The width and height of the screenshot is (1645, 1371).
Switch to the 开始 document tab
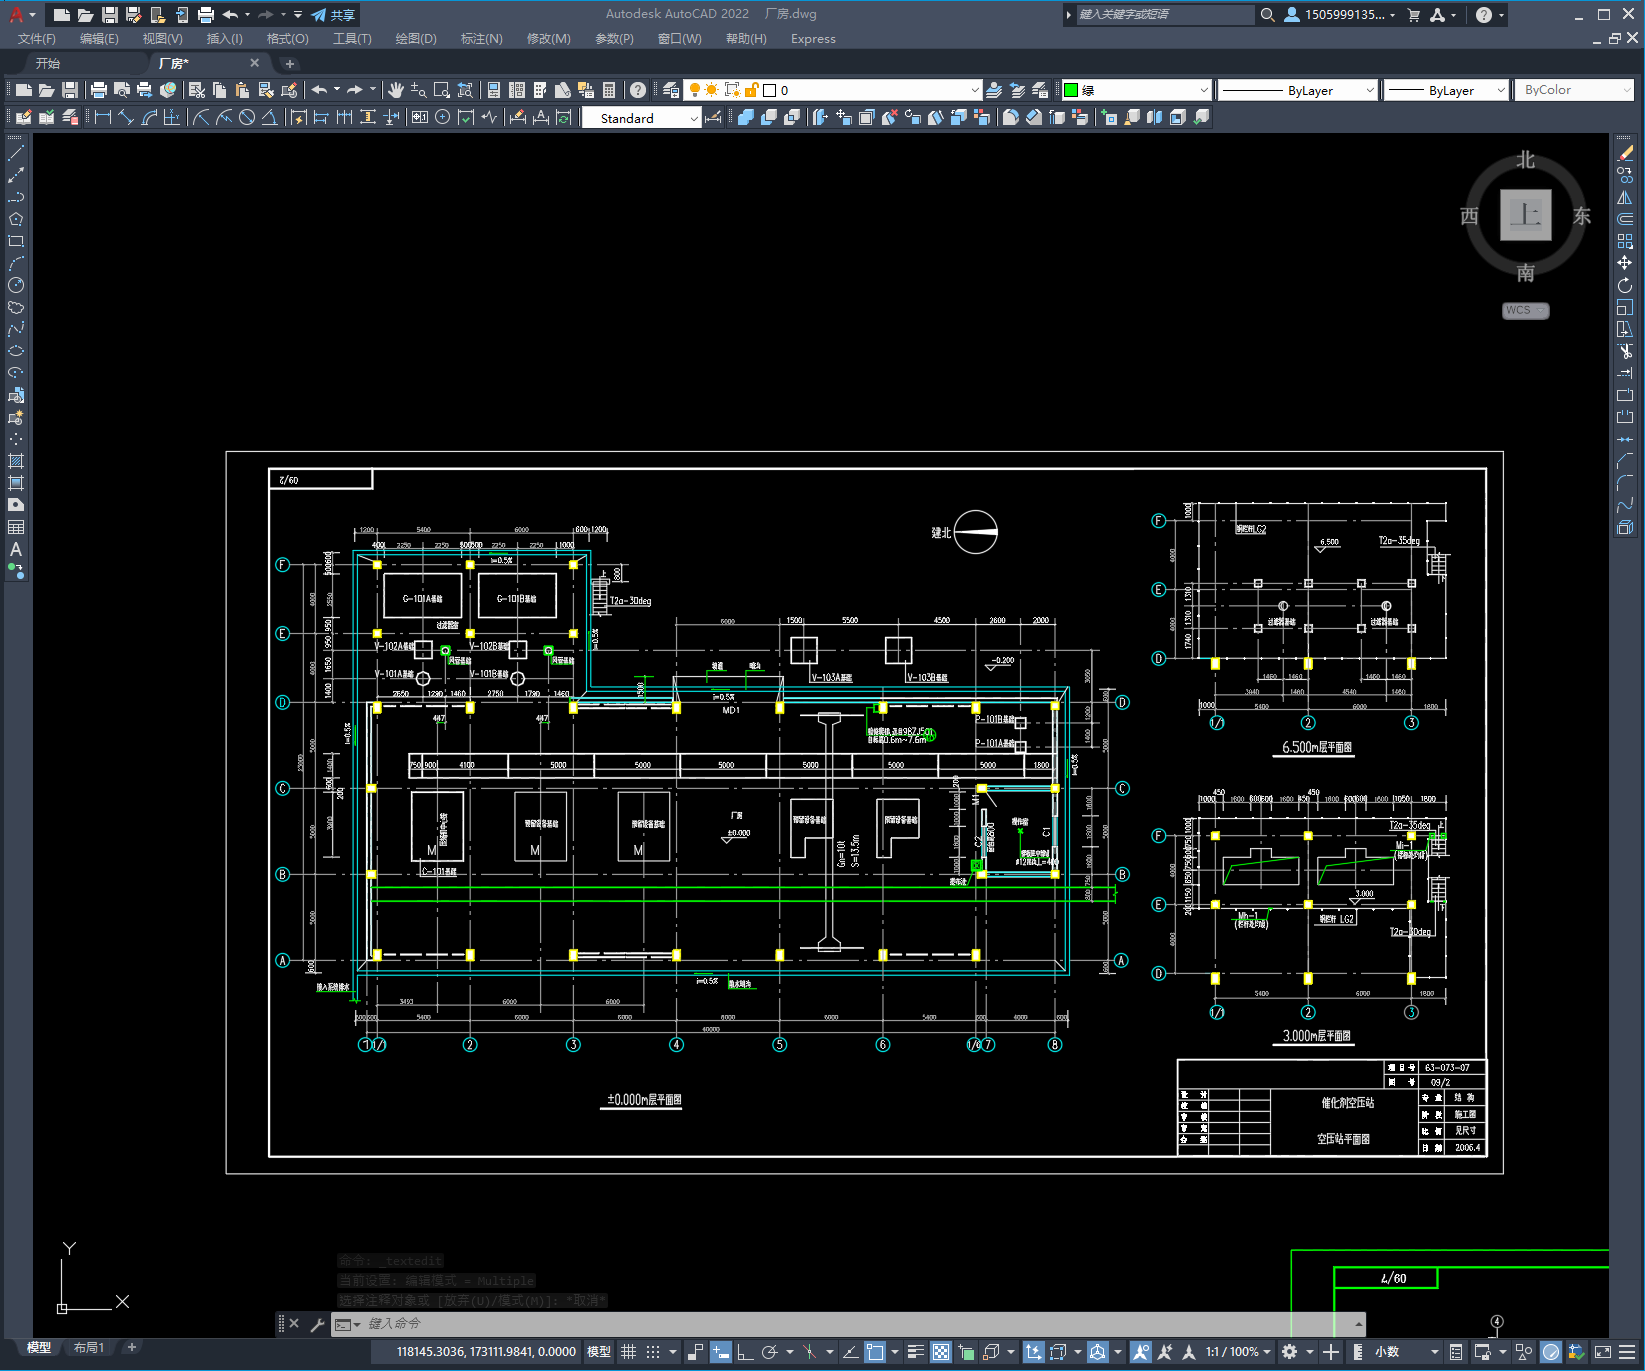click(x=48, y=63)
